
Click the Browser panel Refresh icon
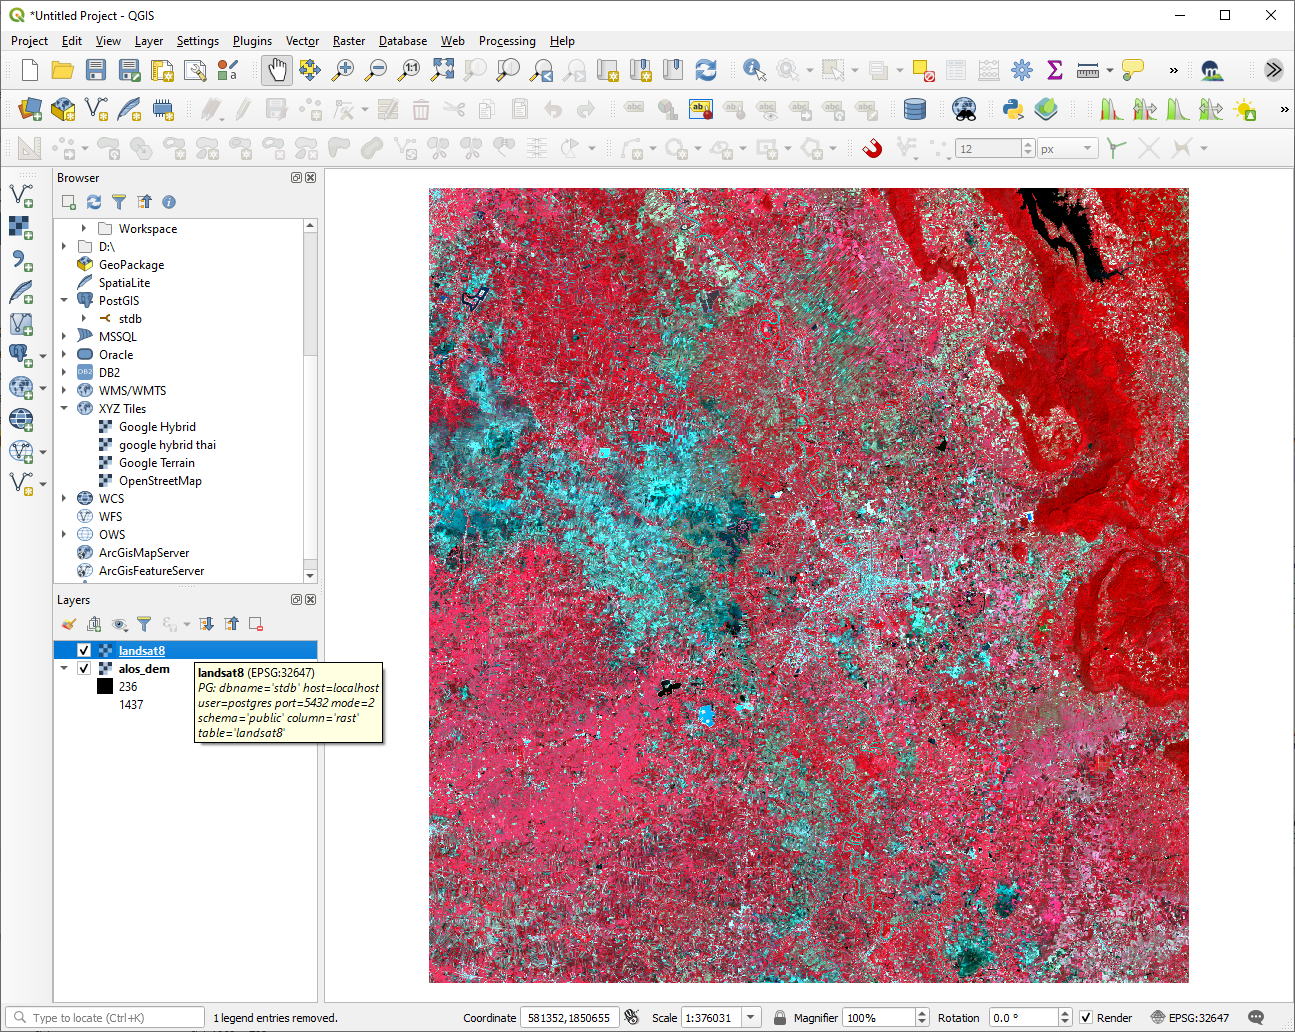(x=94, y=202)
